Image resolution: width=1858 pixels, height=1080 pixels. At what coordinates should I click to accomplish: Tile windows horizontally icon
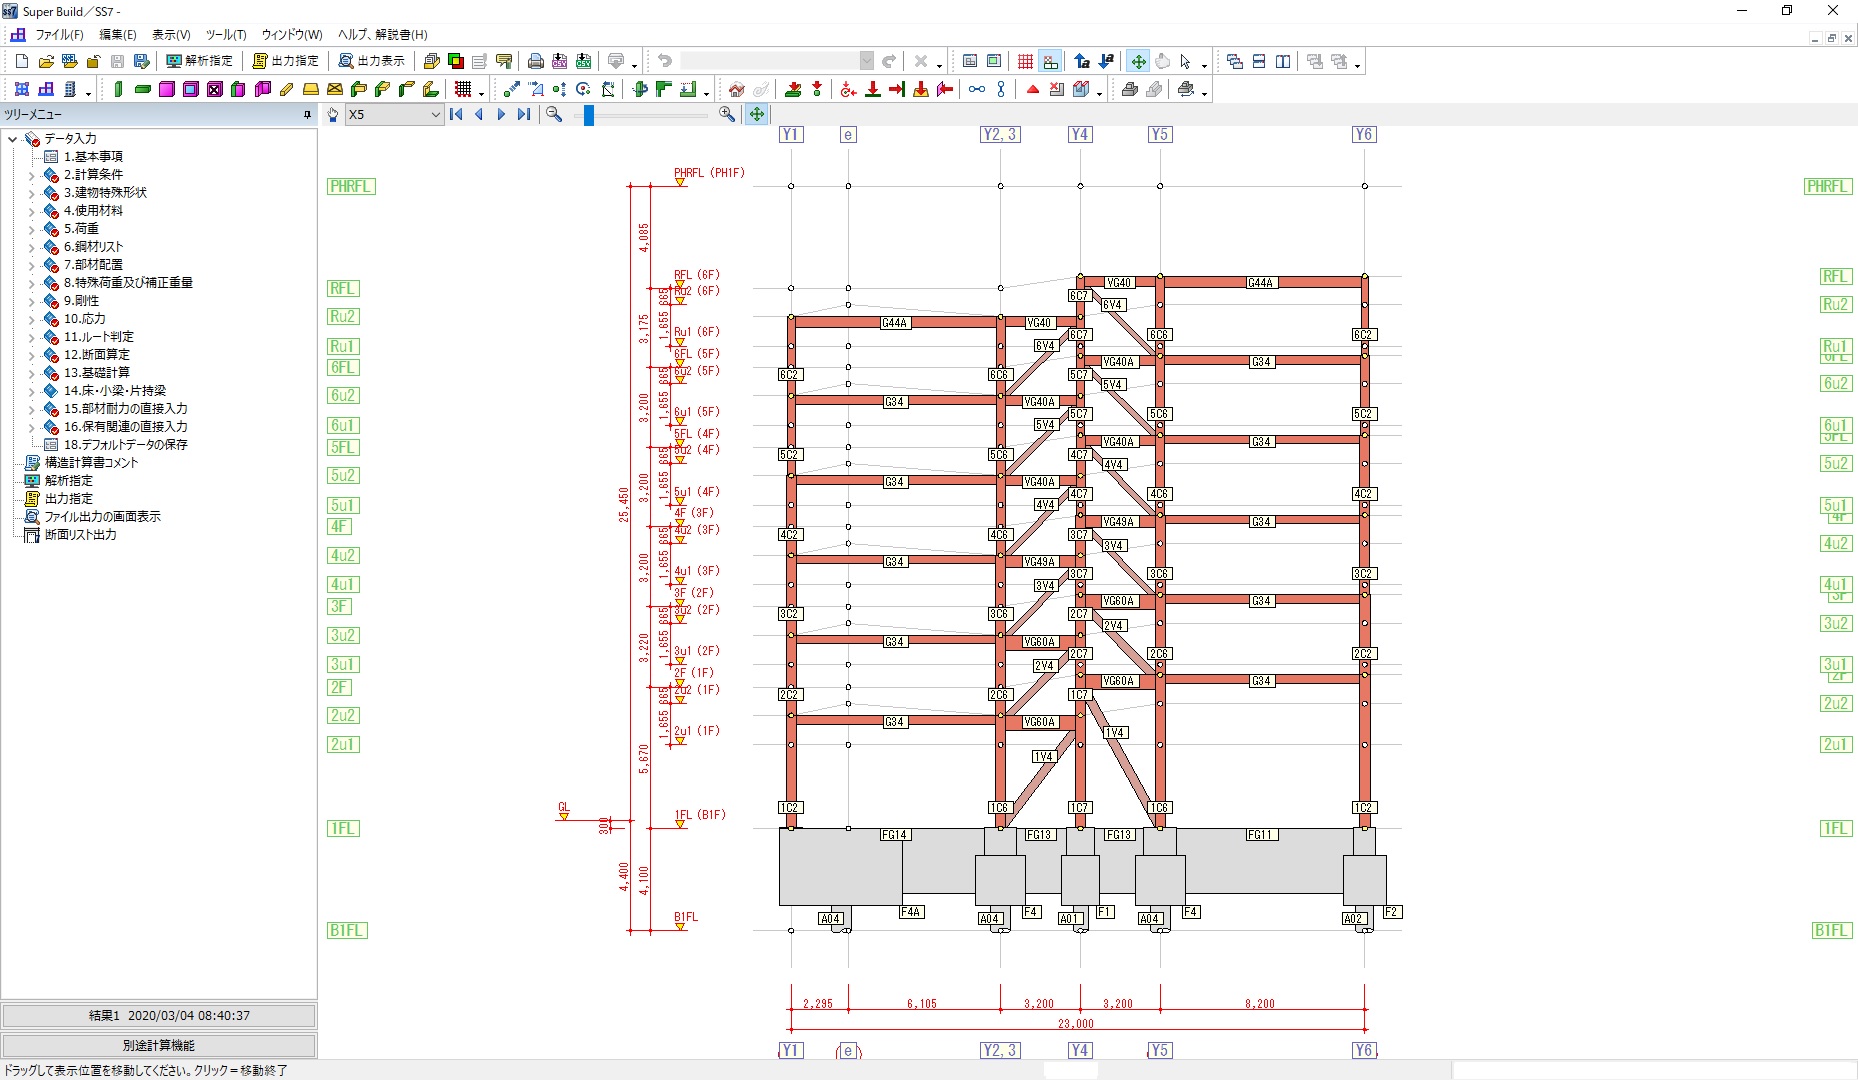point(1259,62)
